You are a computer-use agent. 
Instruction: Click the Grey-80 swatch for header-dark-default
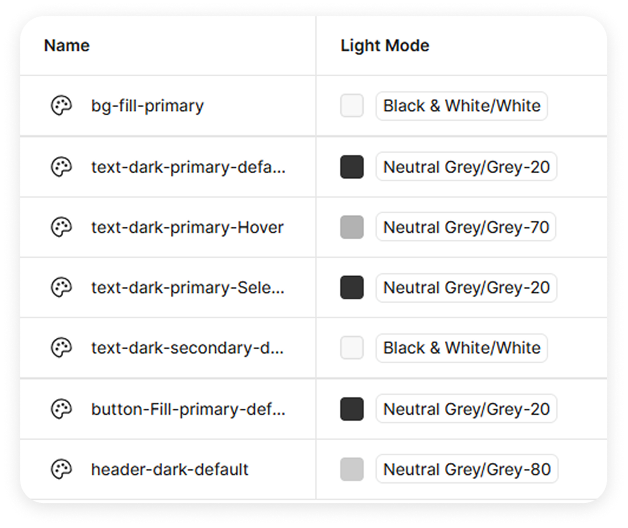click(352, 469)
